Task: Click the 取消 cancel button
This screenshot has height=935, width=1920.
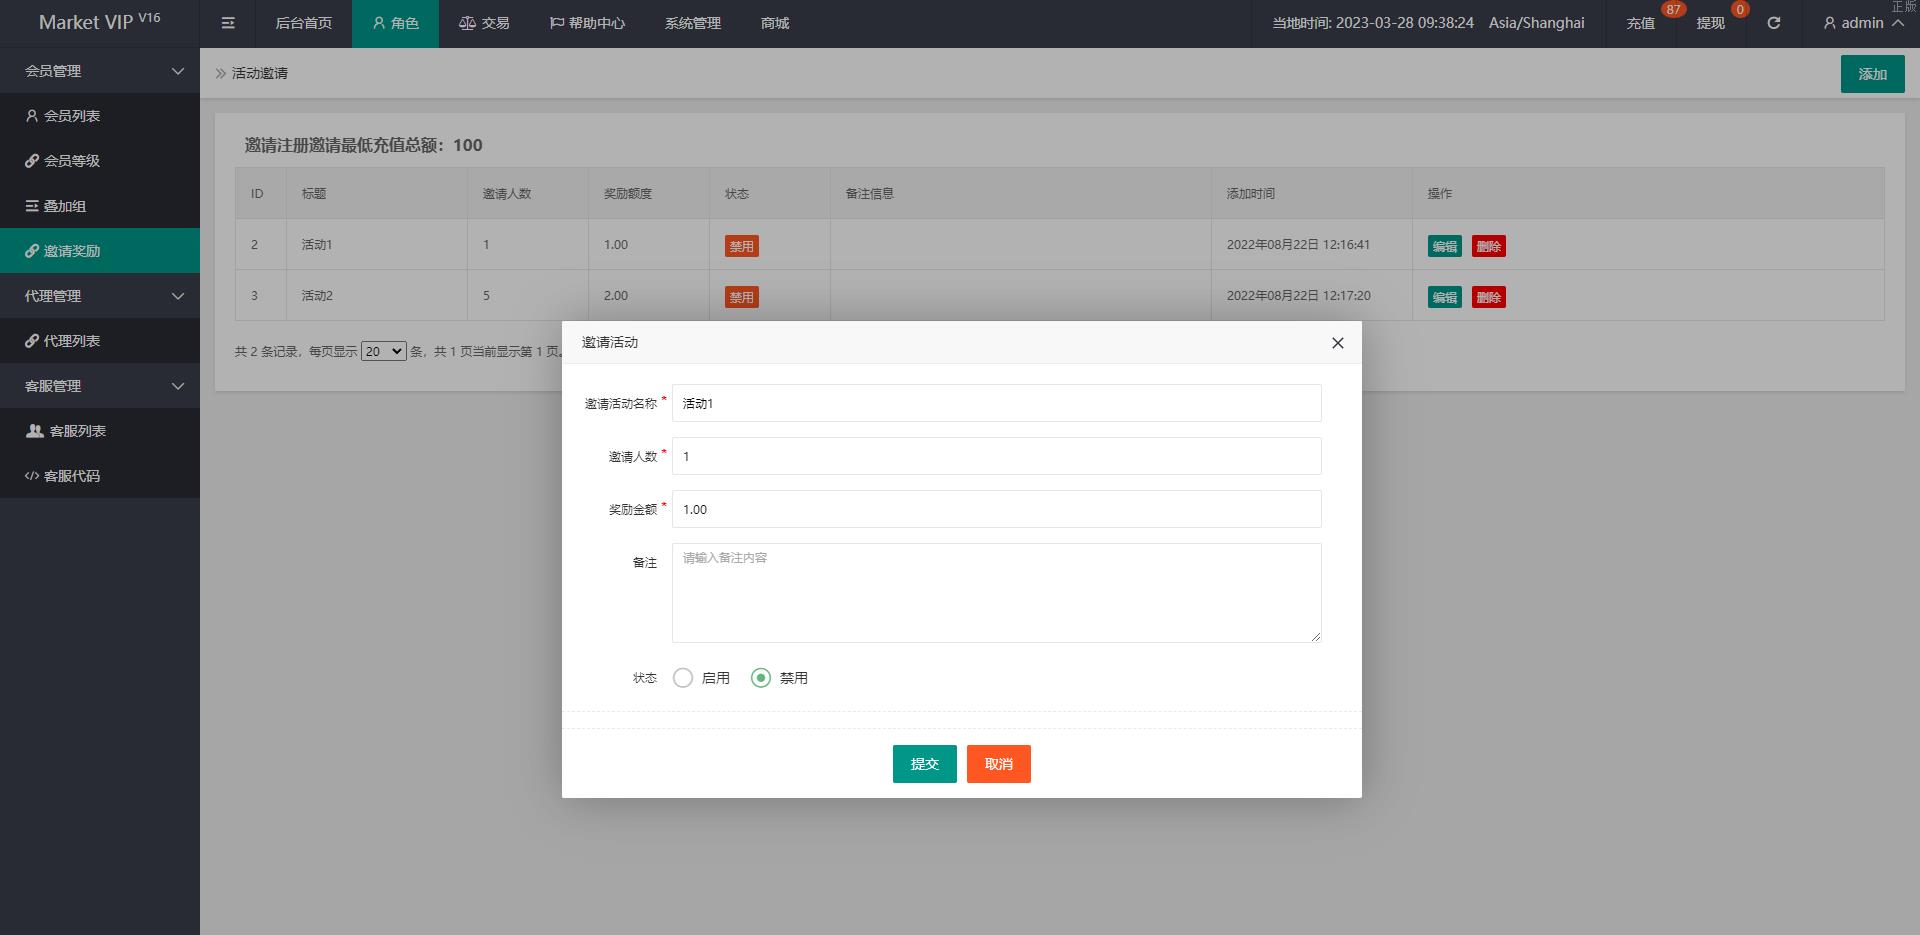Action: (x=998, y=764)
